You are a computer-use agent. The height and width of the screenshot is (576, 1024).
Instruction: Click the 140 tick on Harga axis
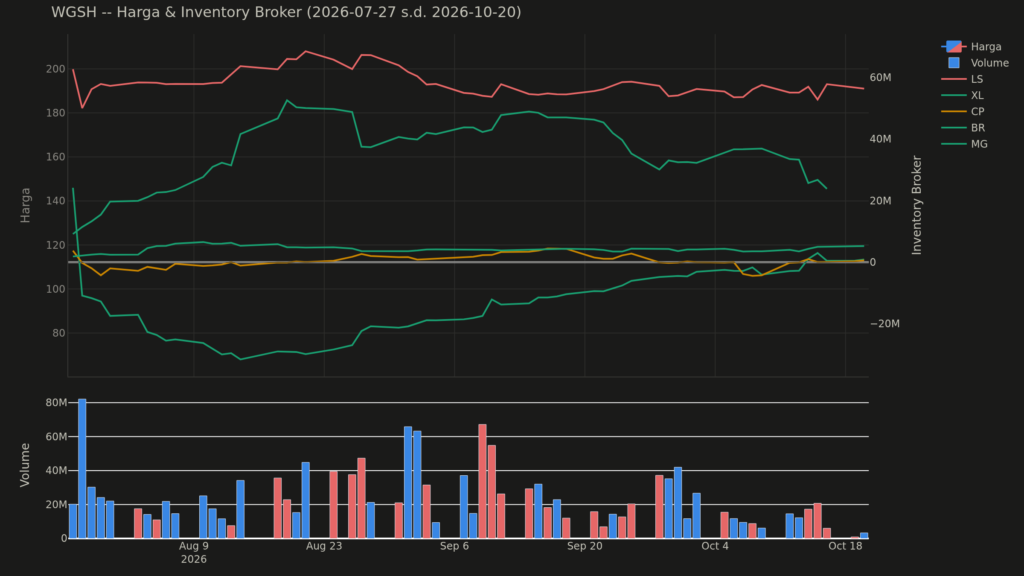click(56, 201)
